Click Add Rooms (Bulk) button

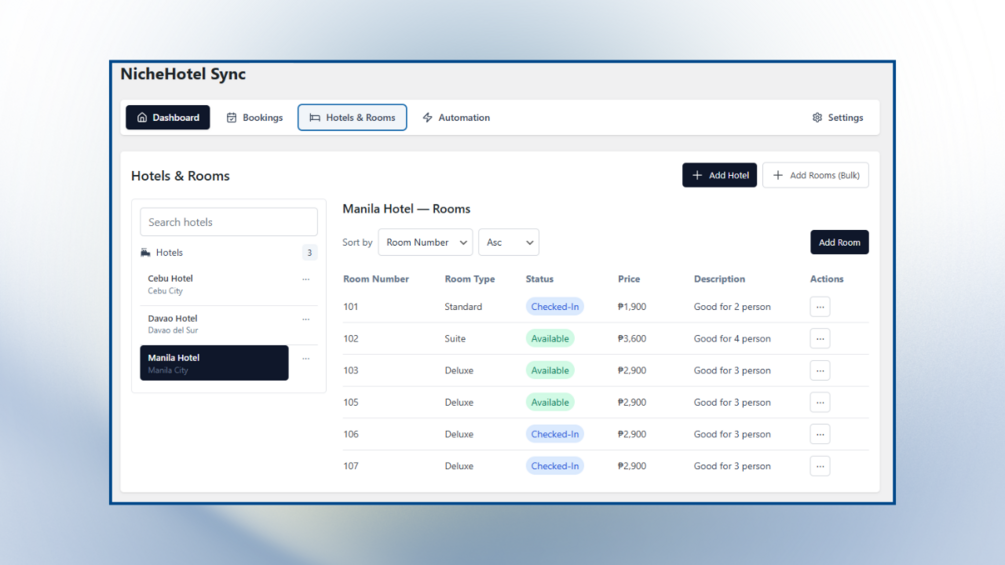[815, 175]
